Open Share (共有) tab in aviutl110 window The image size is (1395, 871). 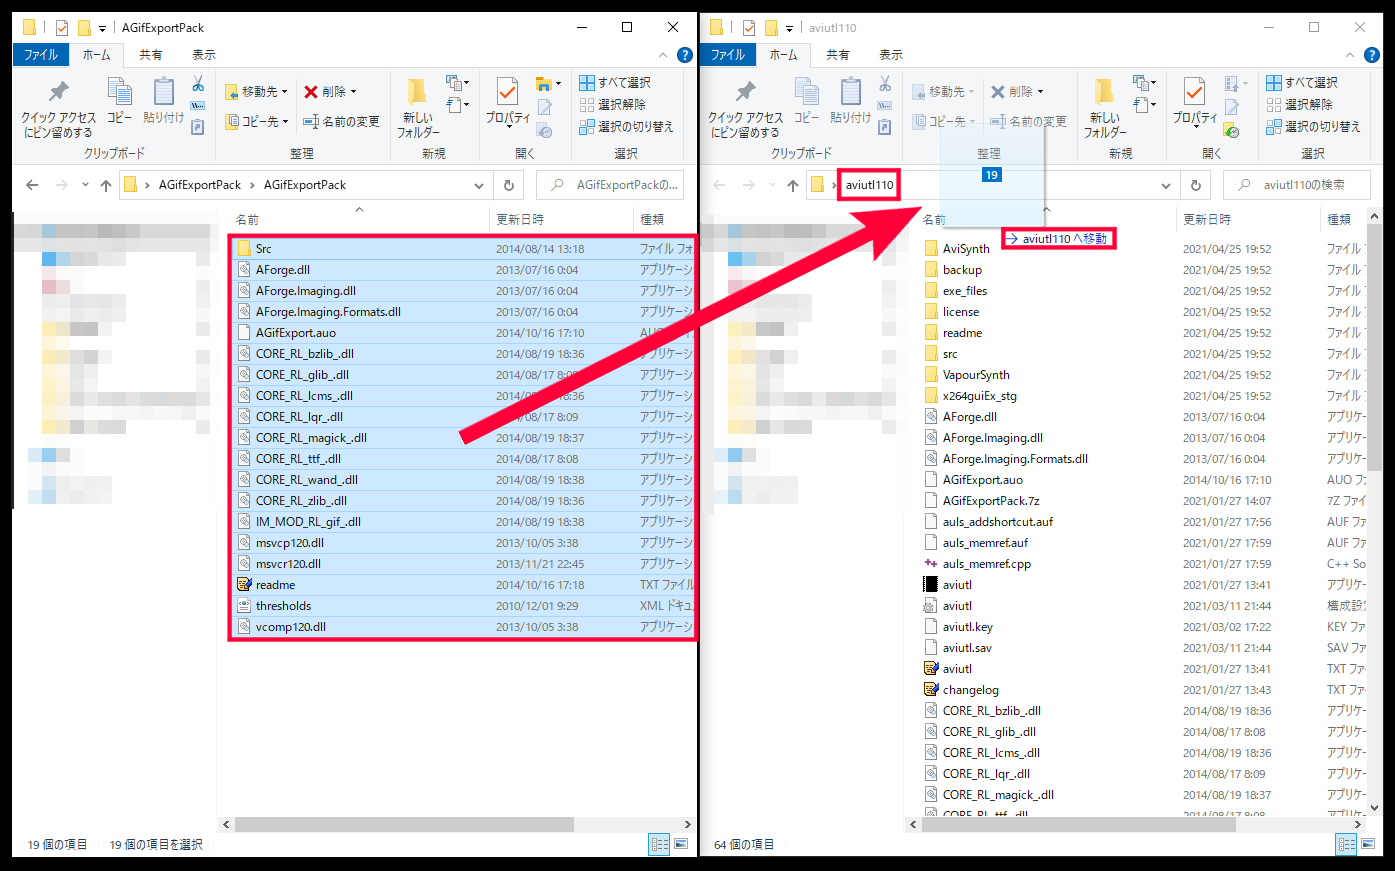[x=838, y=55]
